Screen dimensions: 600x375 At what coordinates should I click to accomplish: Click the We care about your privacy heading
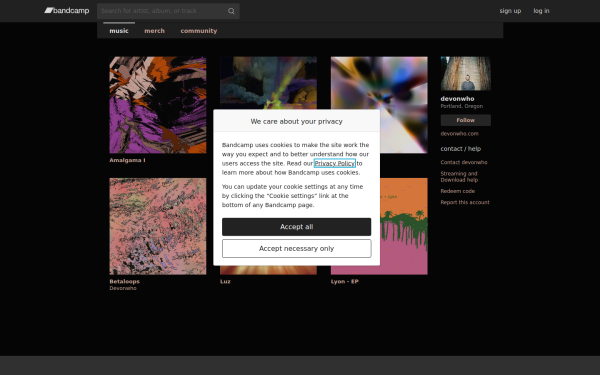tap(297, 121)
